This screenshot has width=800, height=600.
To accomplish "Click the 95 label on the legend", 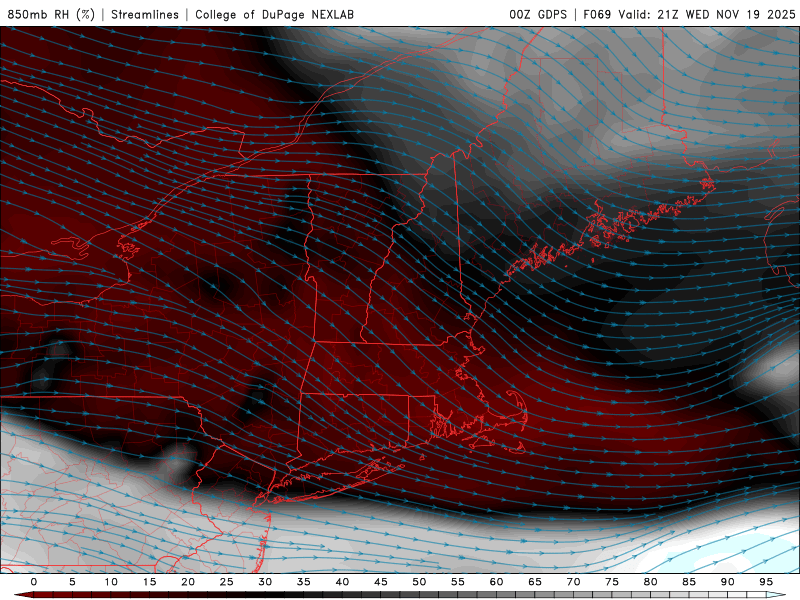I will point(766,582).
